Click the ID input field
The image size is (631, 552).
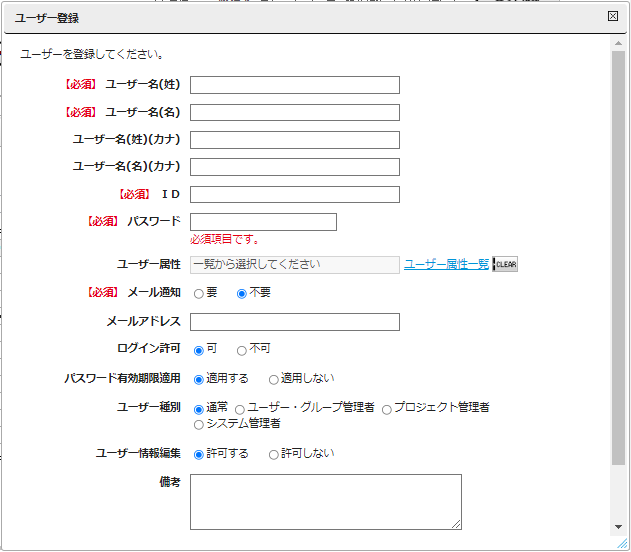(295, 194)
